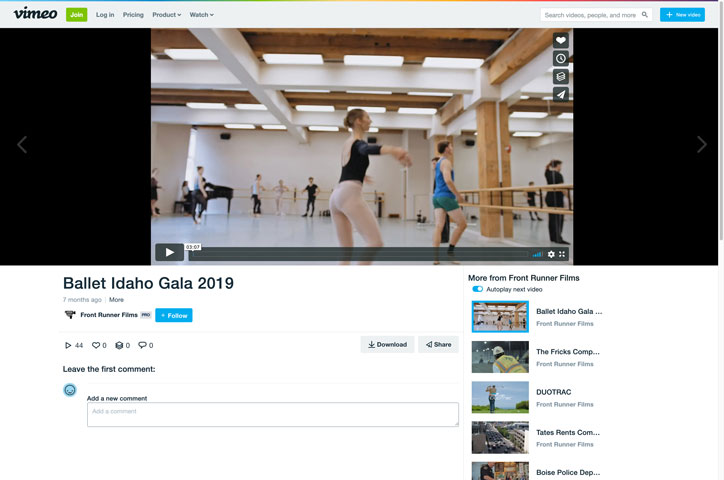The width and height of the screenshot is (724, 480).
Task: Click the plays count icon
Action: click(68, 345)
